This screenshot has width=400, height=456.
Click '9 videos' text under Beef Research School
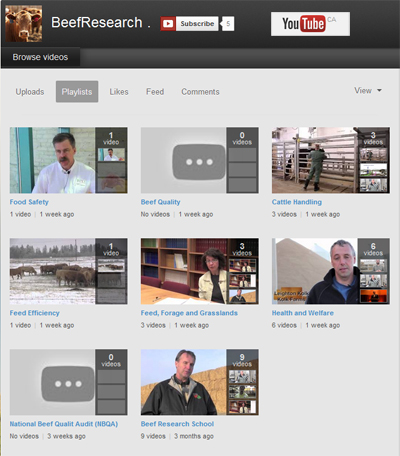point(153,436)
